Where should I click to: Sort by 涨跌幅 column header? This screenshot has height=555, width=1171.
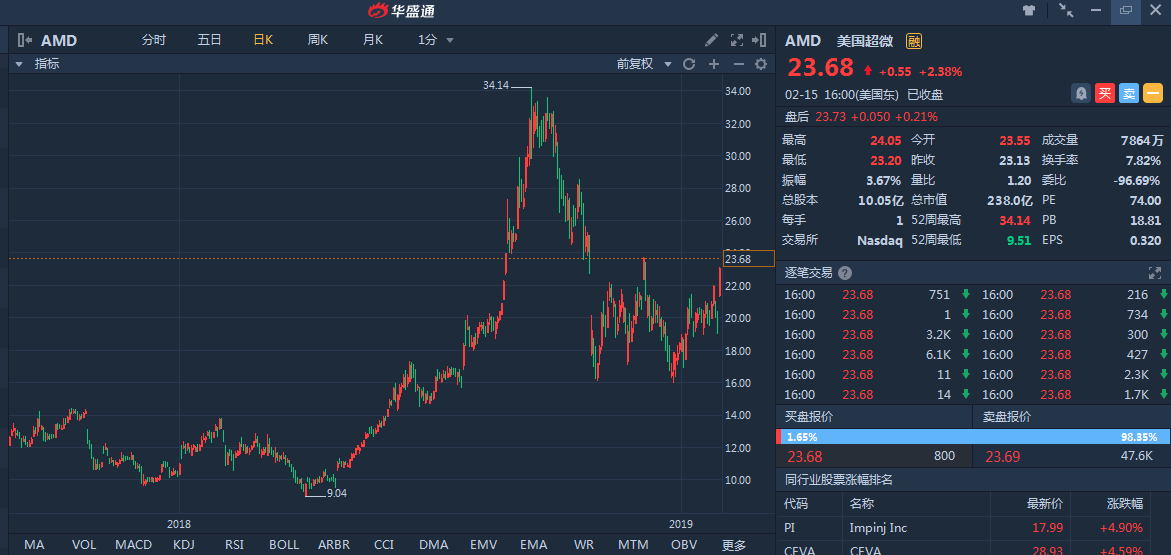pos(1124,504)
